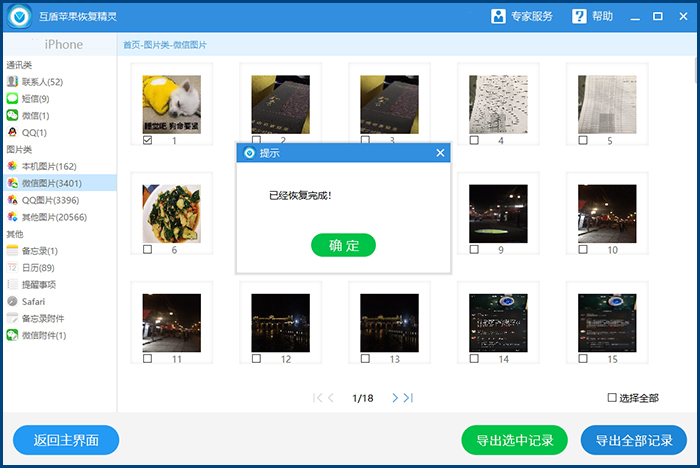This screenshot has width=700, height=468.
Task: Click the 1/18 page indicator
Action: click(362, 398)
